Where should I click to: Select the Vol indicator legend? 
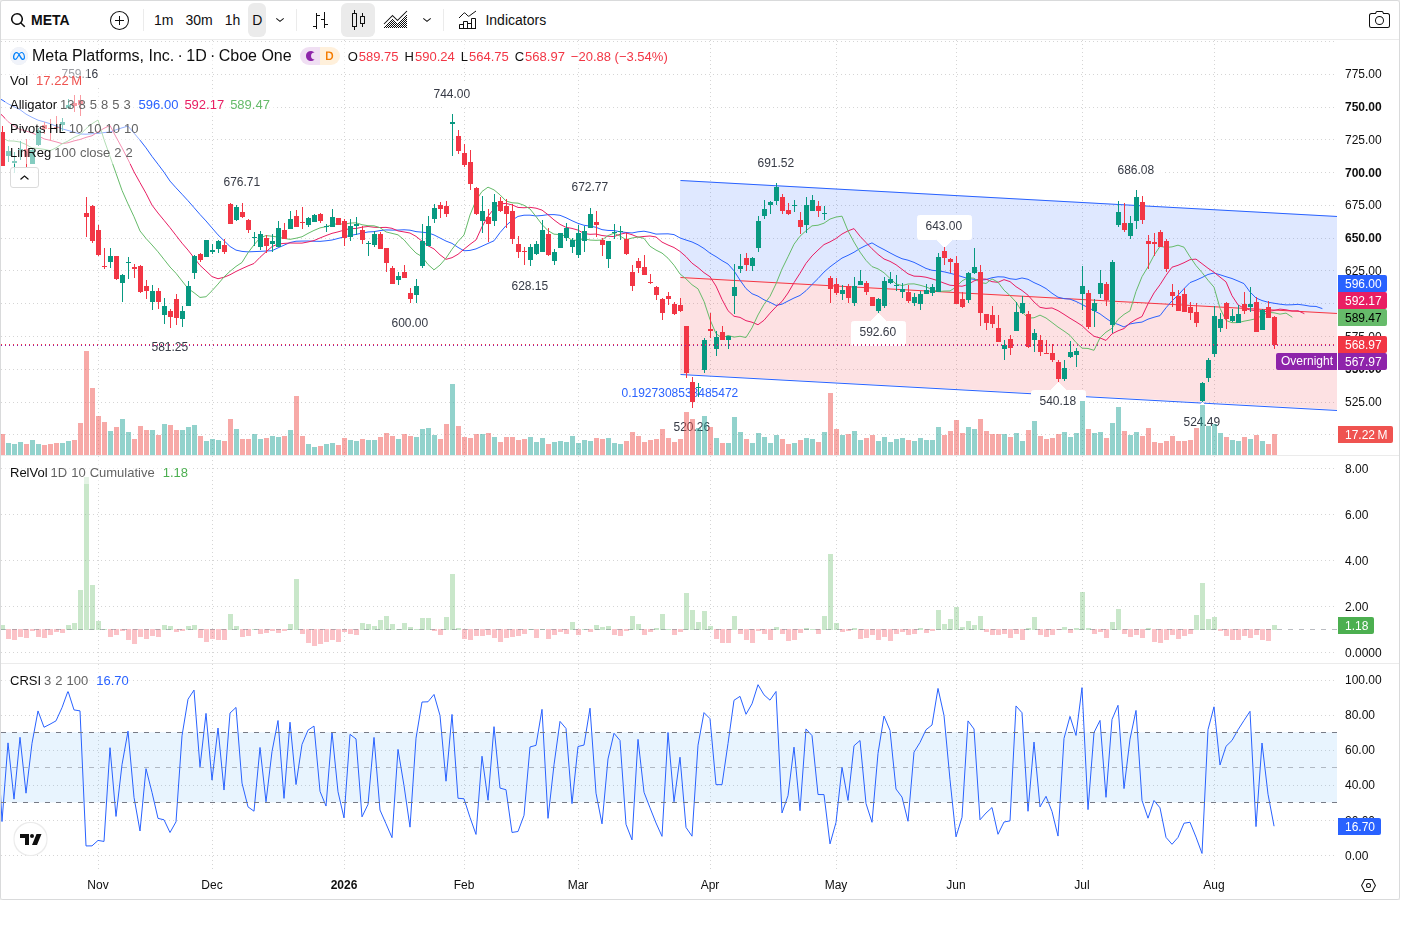click(19, 81)
